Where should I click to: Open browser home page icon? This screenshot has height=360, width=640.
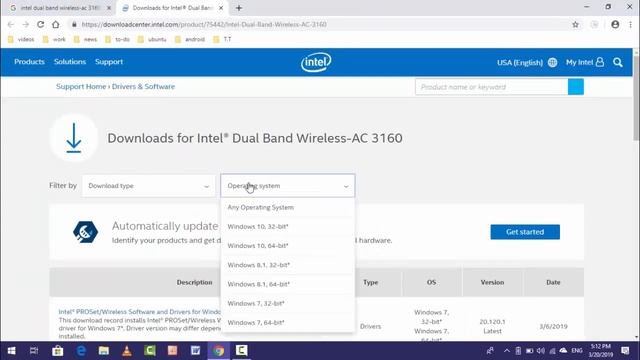[56, 24]
